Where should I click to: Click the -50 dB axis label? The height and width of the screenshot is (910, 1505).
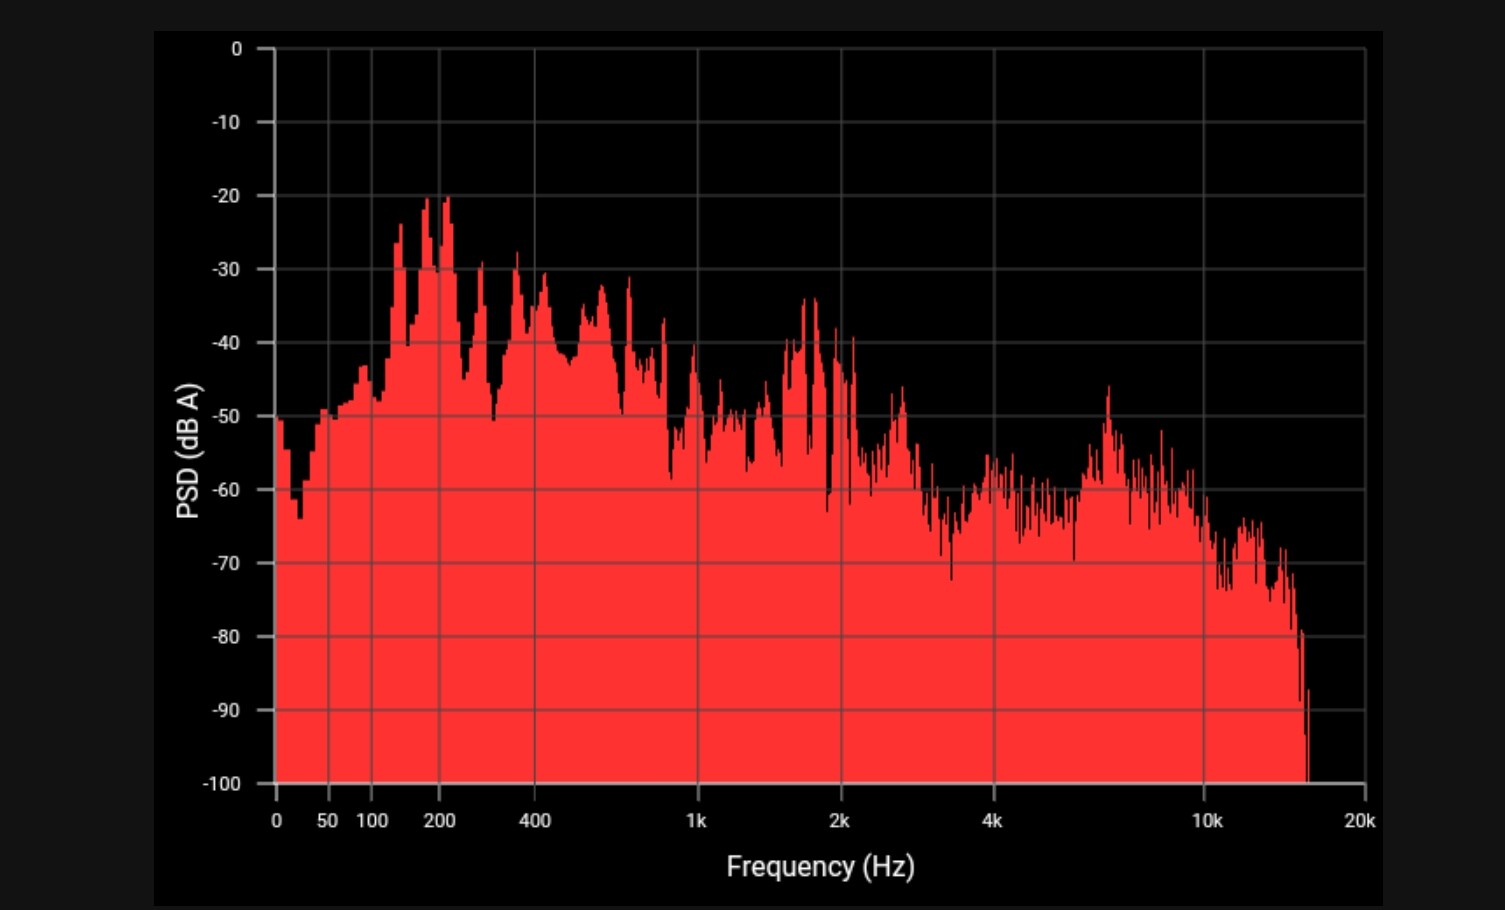pos(226,416)
